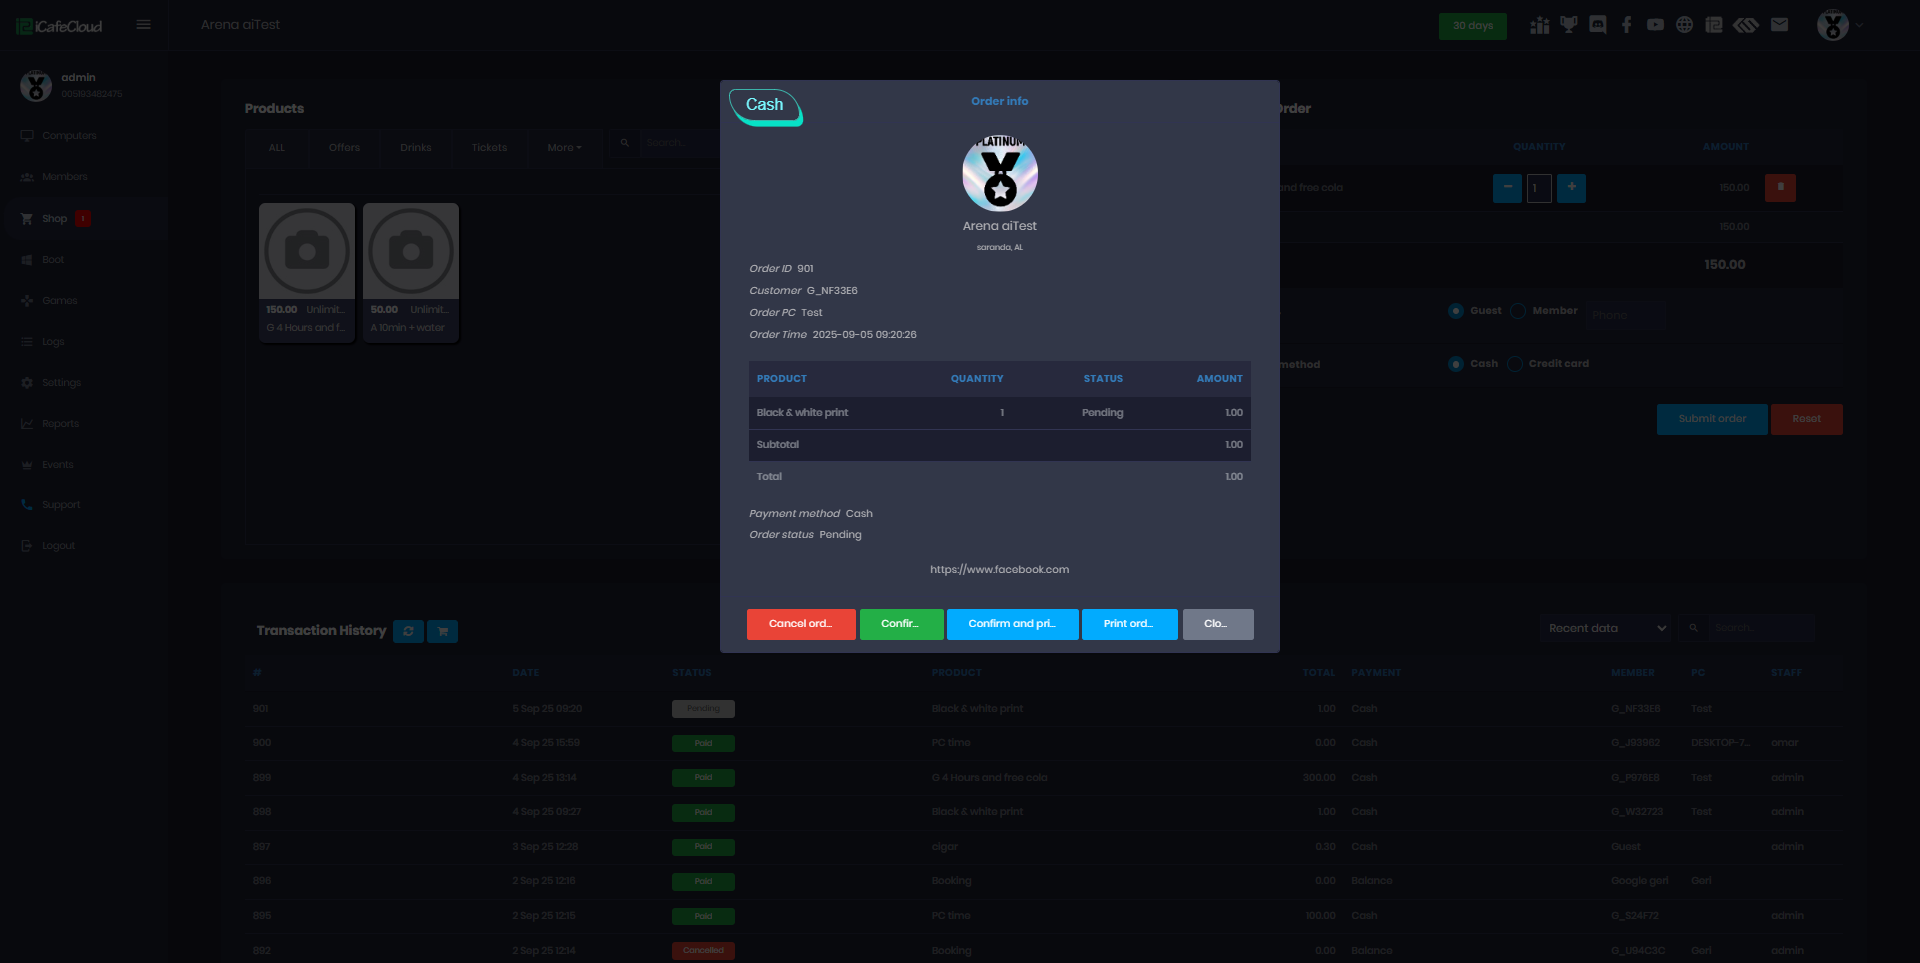Open Shop in the sidebar
Viewport: 1920px width, 963px height.
tap(55, 219)
